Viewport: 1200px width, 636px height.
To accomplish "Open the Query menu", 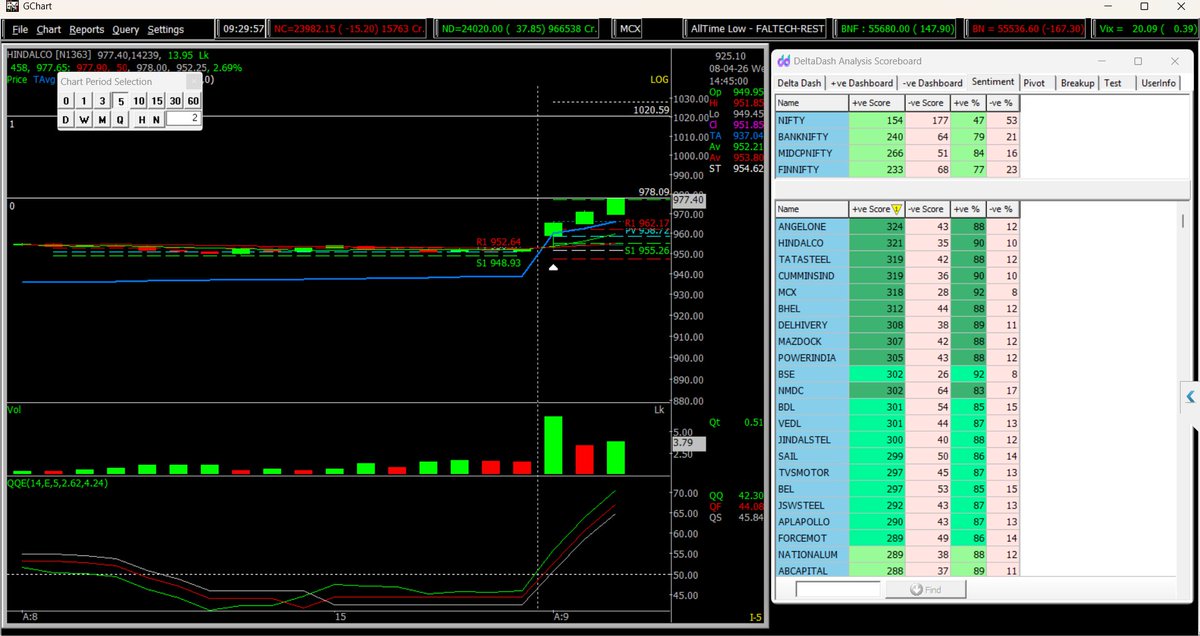I will 125,30.
